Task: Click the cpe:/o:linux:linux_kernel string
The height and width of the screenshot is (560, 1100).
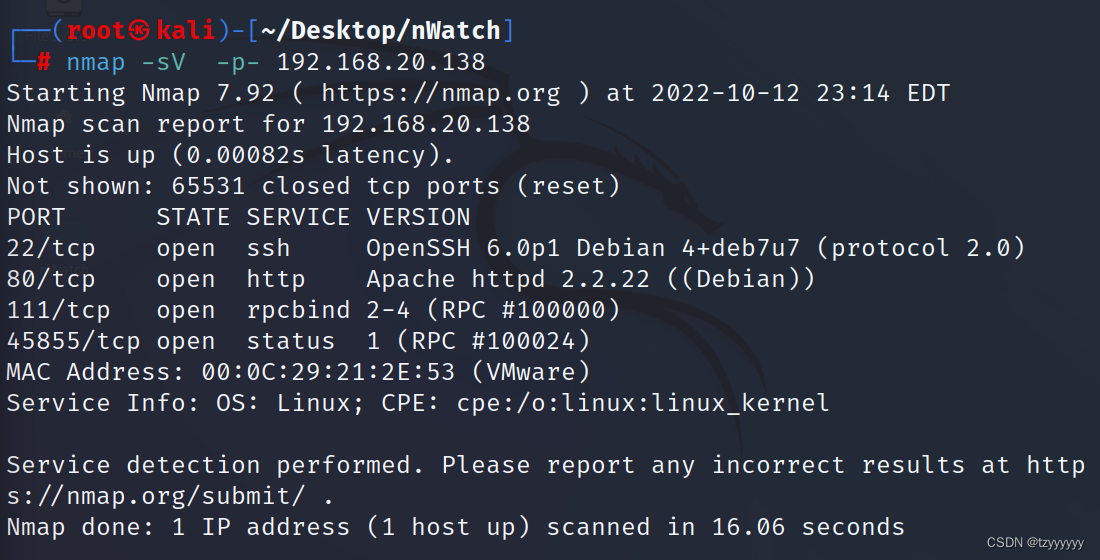Action: coord(643,404)
